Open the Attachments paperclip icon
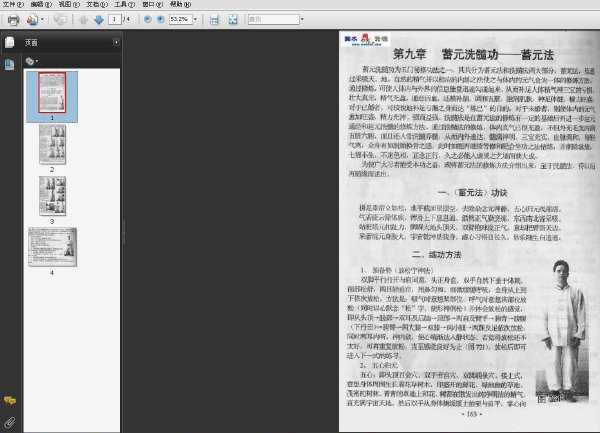The height and width of the screenshot is (433, 600). pos(10,422)
